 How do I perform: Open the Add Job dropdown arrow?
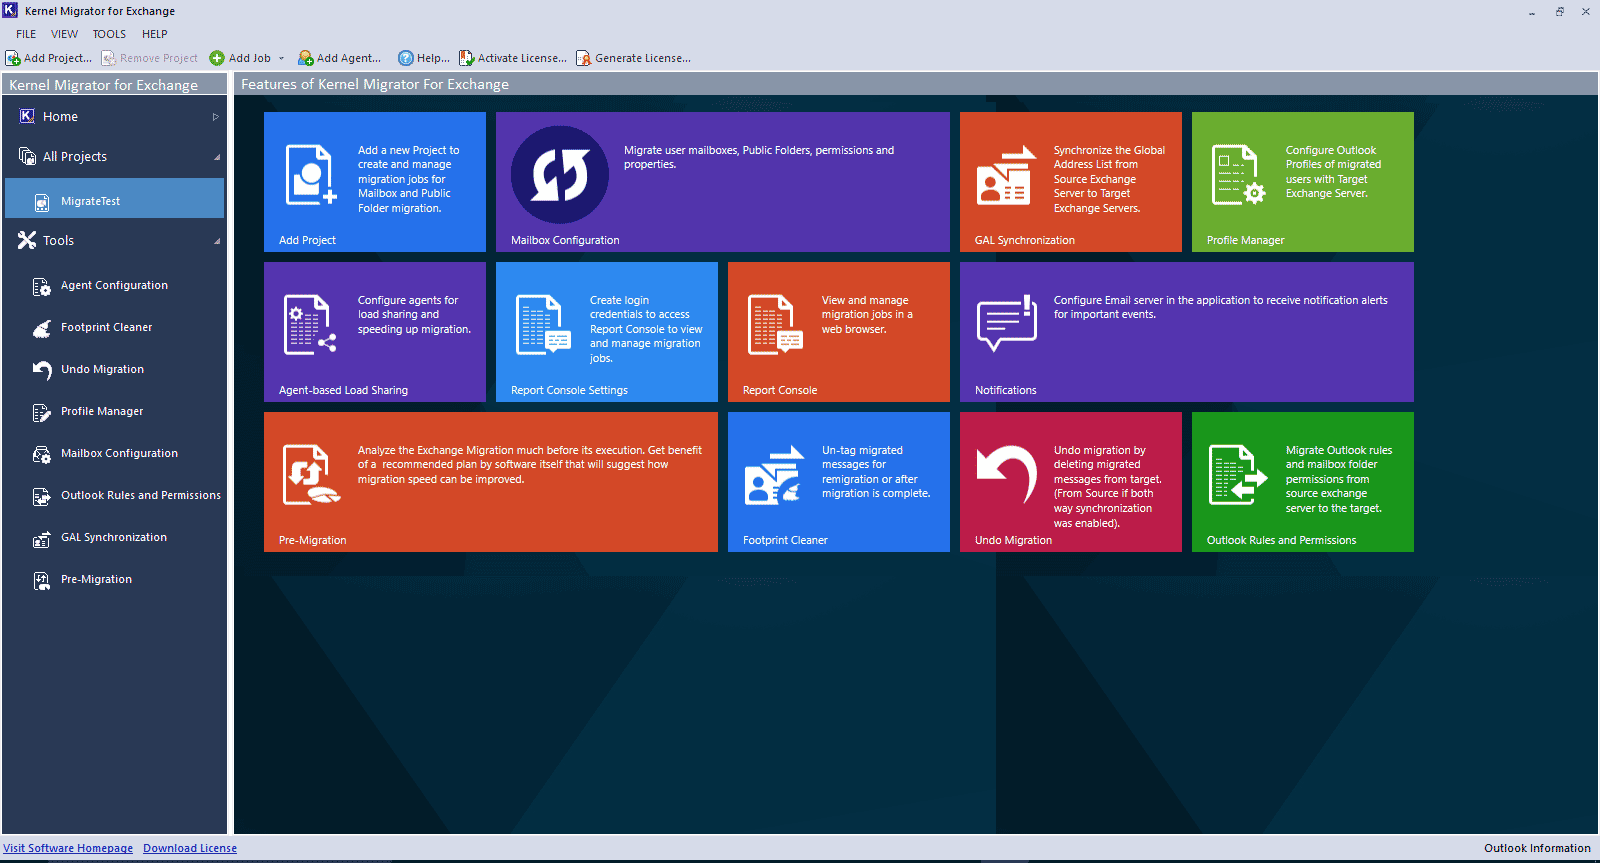281,58
